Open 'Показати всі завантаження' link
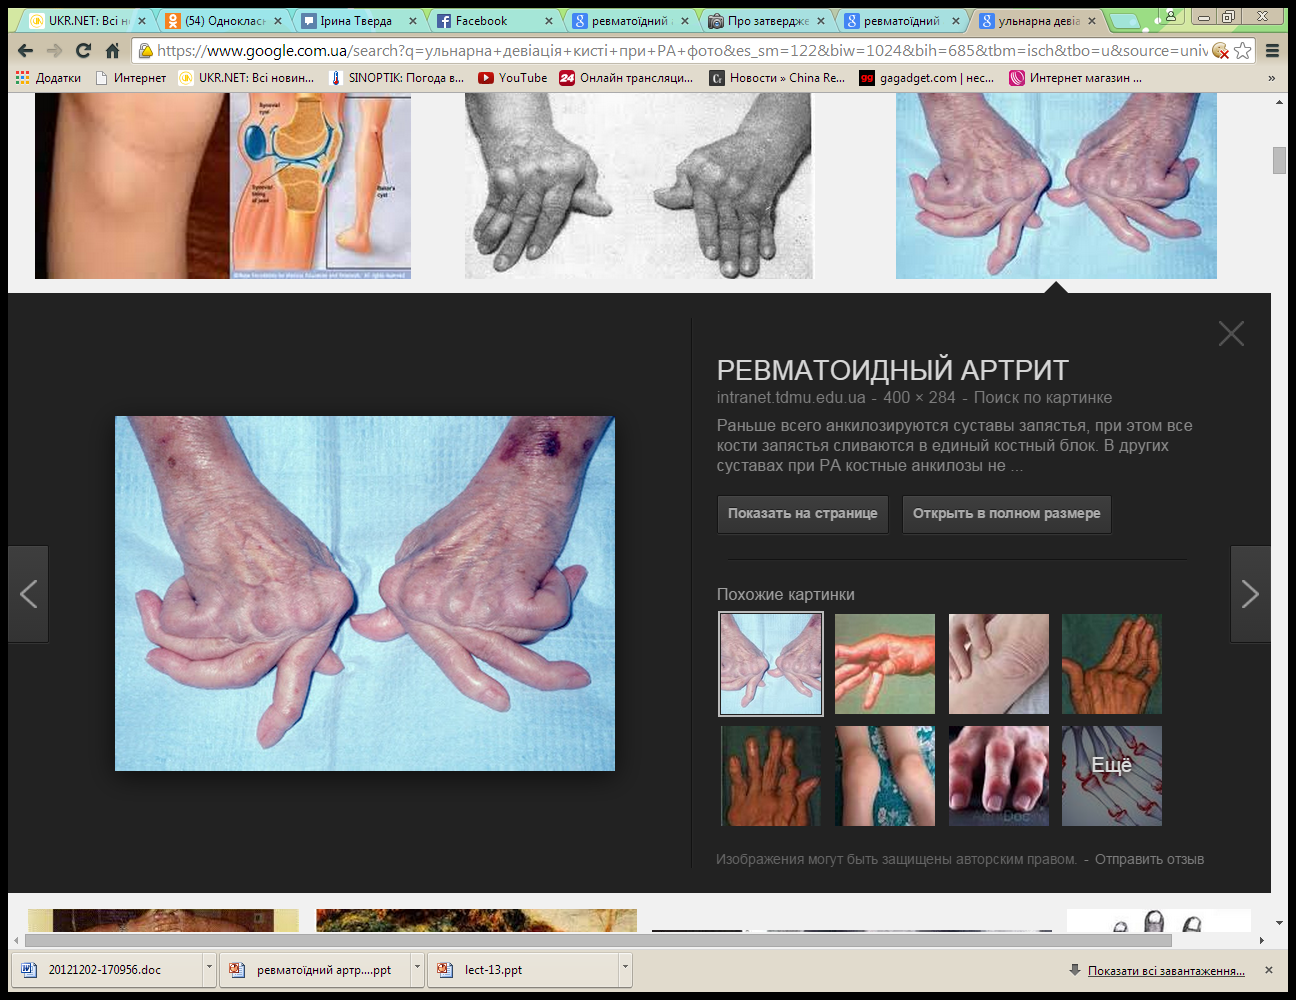 pos(1165,971)
